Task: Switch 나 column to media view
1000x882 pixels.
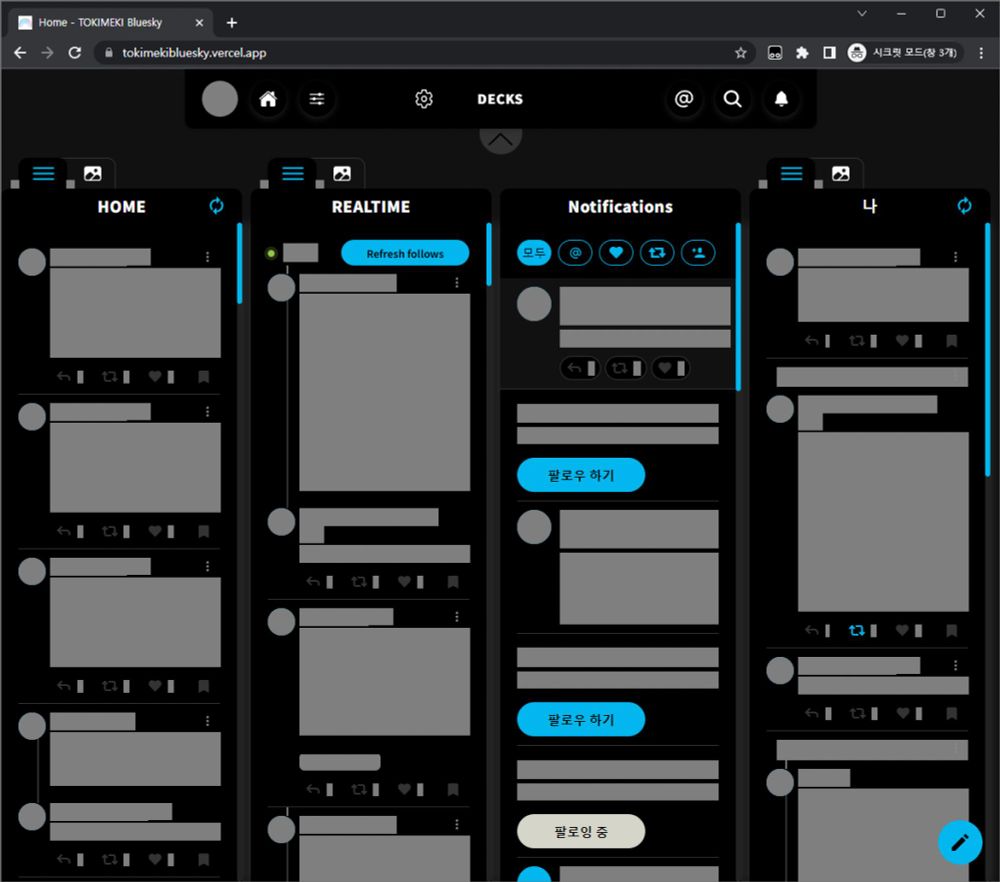Action: (x=841, y=173)
